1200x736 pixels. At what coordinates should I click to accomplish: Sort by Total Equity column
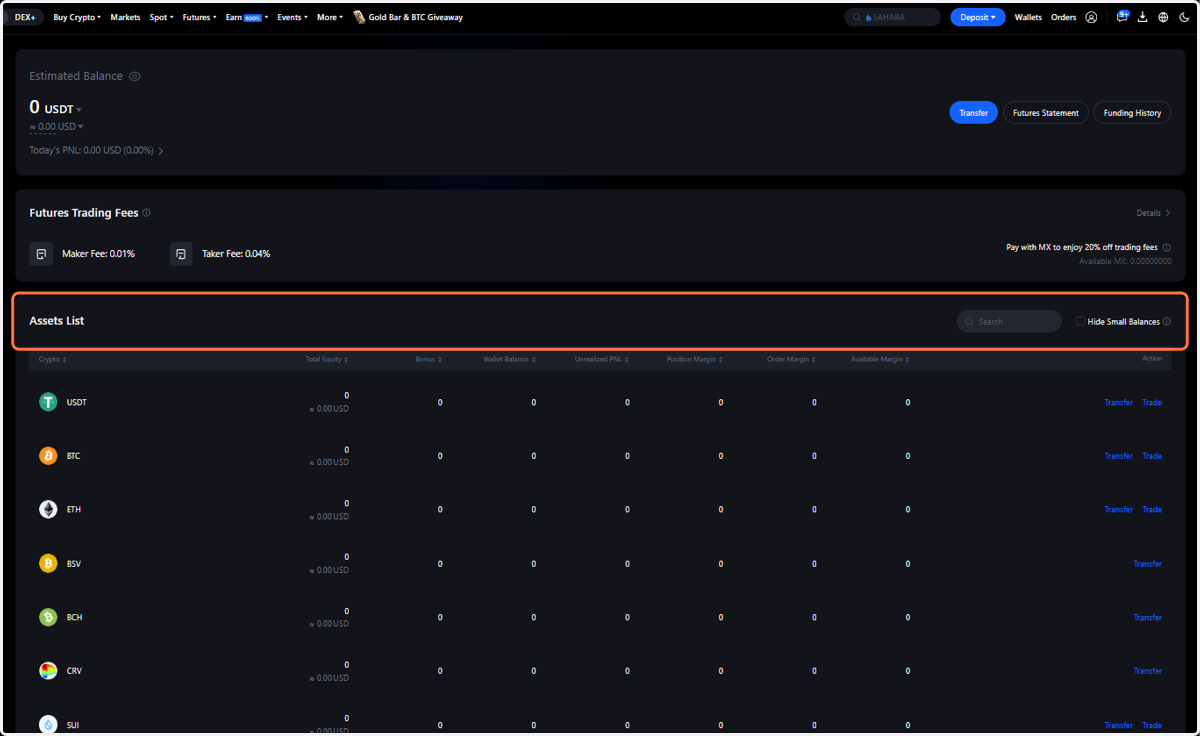click(x=327, y=359)
